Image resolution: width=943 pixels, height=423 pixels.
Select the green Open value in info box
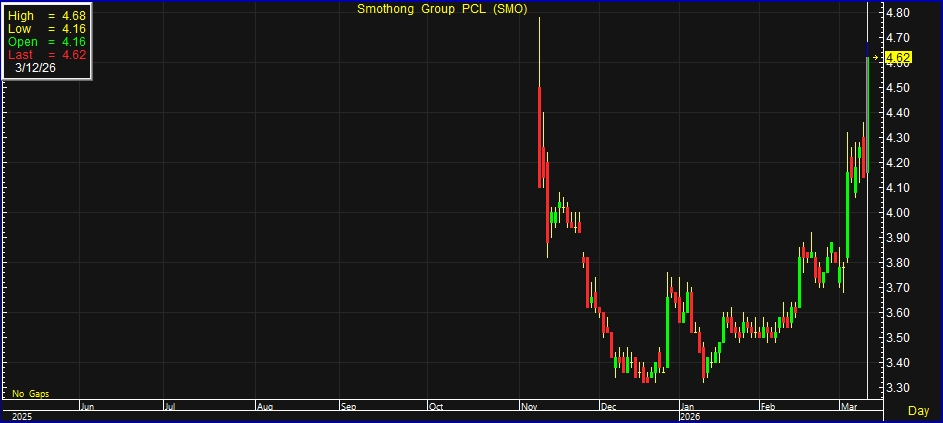47,42
